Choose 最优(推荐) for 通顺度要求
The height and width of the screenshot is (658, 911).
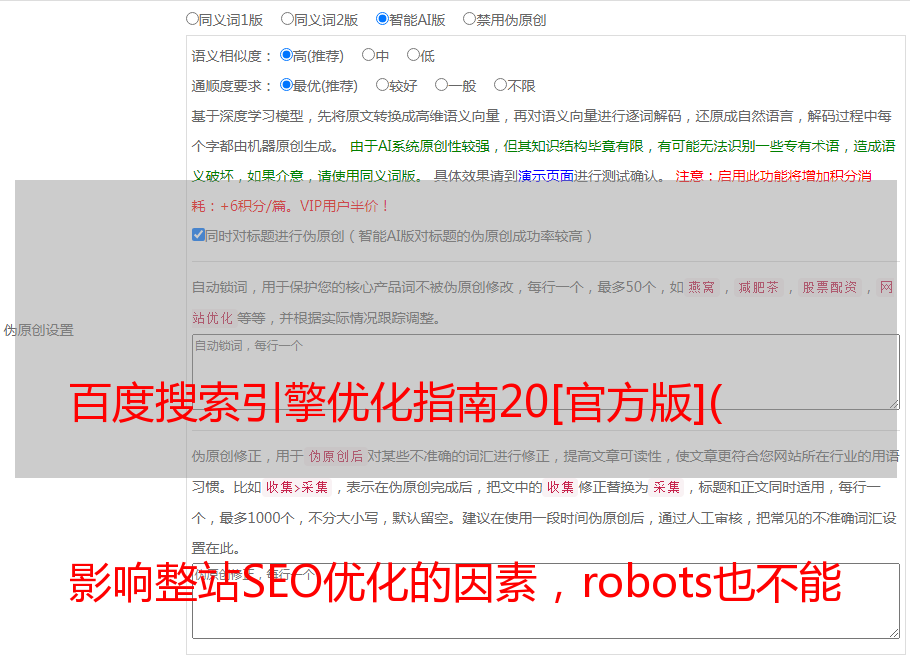click(286, 85)
